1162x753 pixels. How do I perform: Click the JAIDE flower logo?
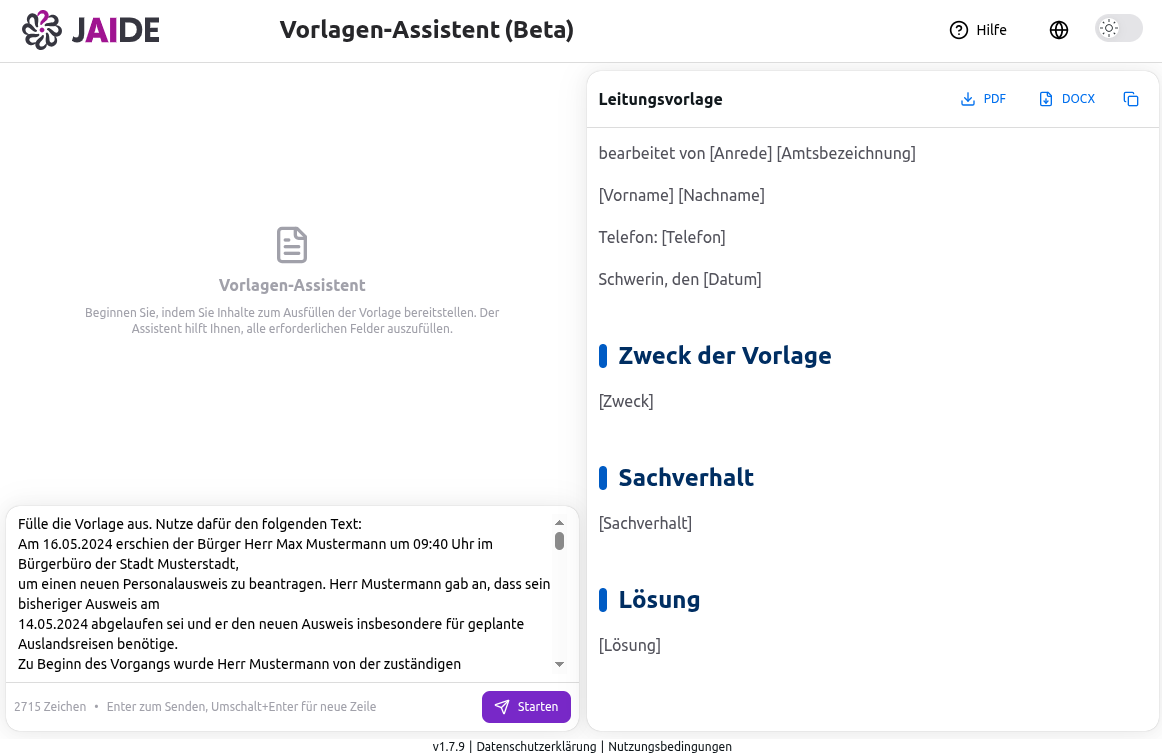(40, 29)
